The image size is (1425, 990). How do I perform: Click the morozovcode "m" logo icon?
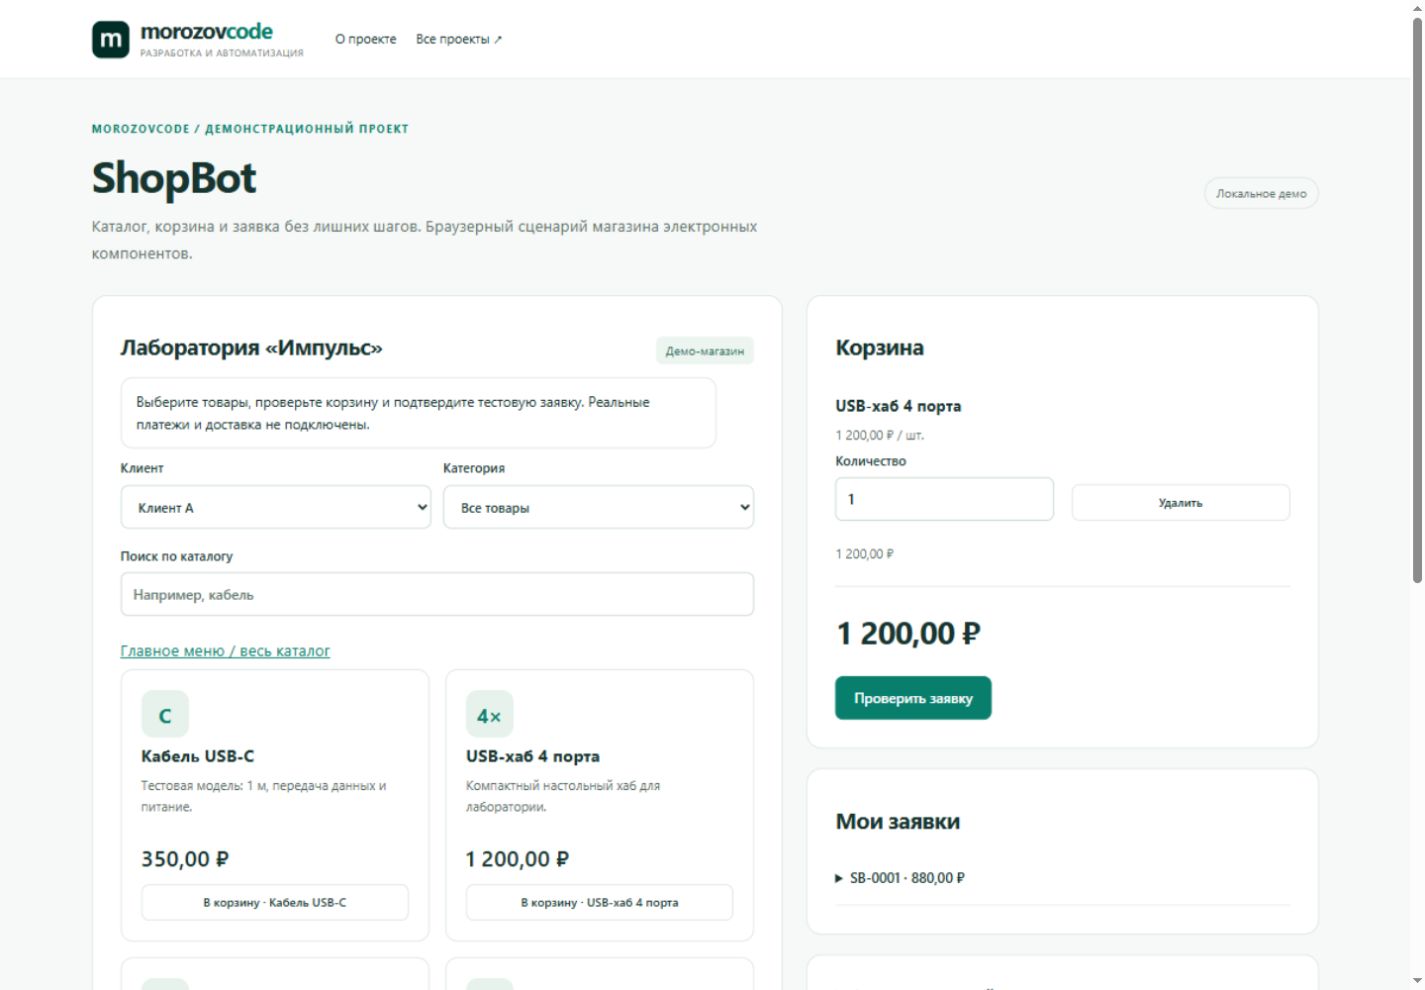[x=111, y=40]
